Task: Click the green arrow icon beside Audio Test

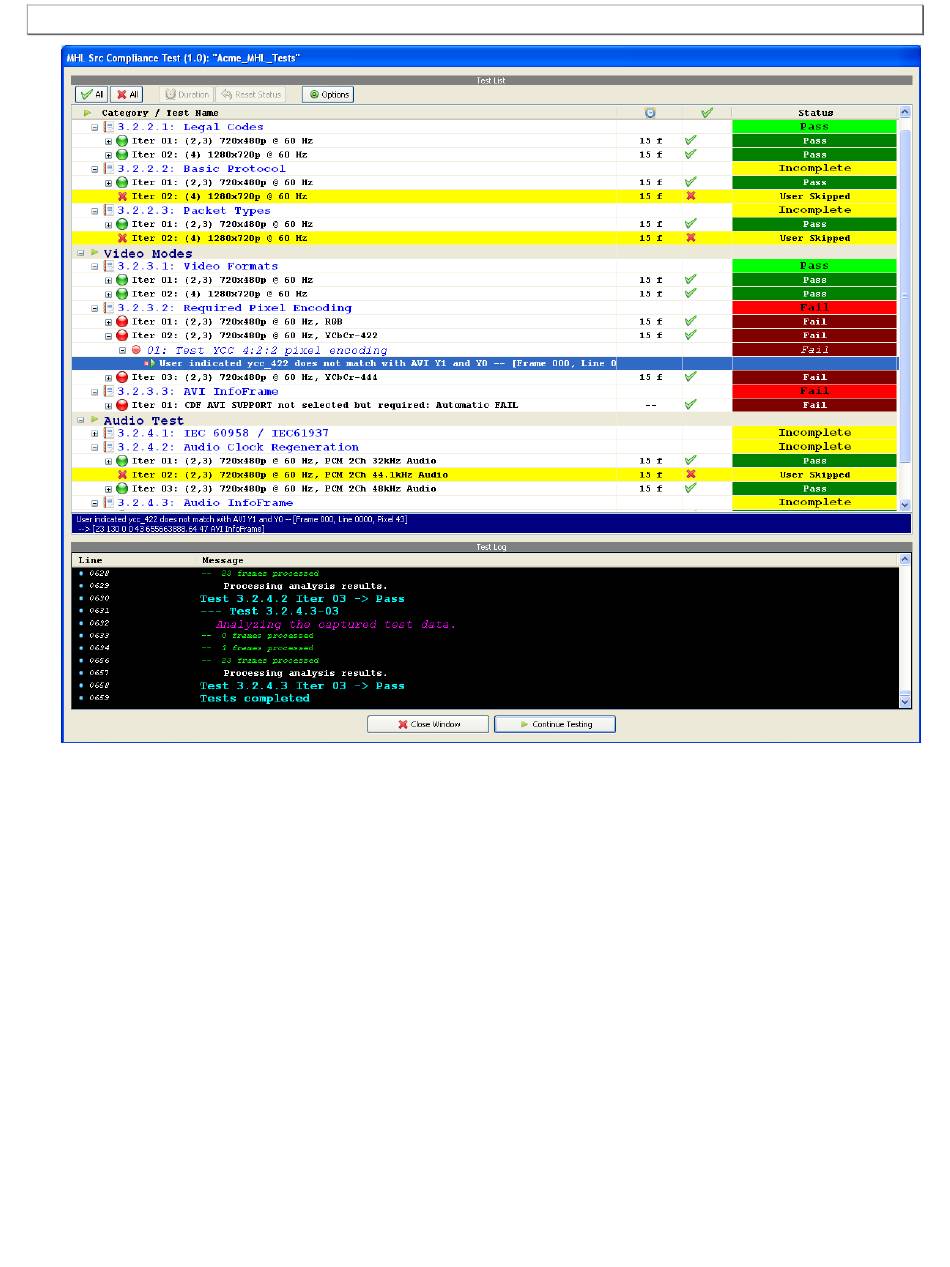Action: [x=94, y=421]
